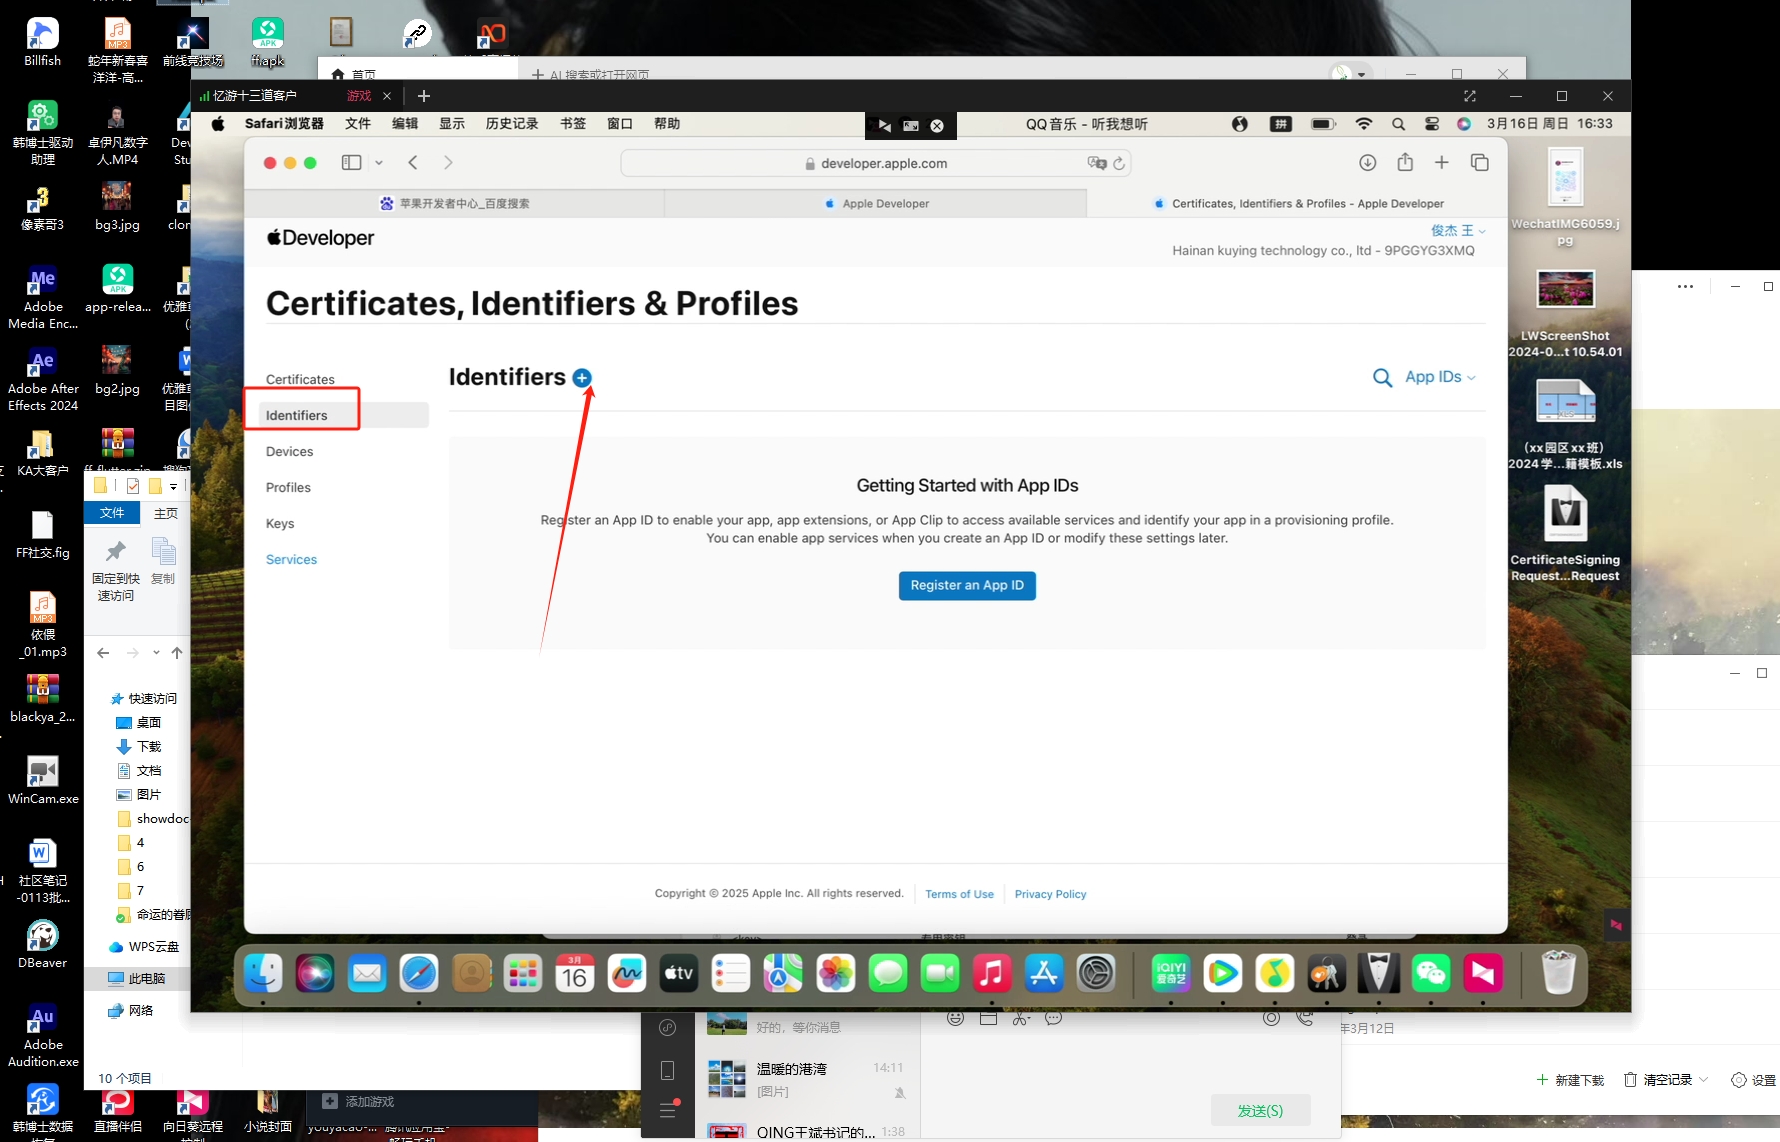Image resolution: width=1780 pixels, height=1142 pixels.
Task: Select WechatIMG6059.jpg desktop file thumbnail
Action: (1565, 178)
